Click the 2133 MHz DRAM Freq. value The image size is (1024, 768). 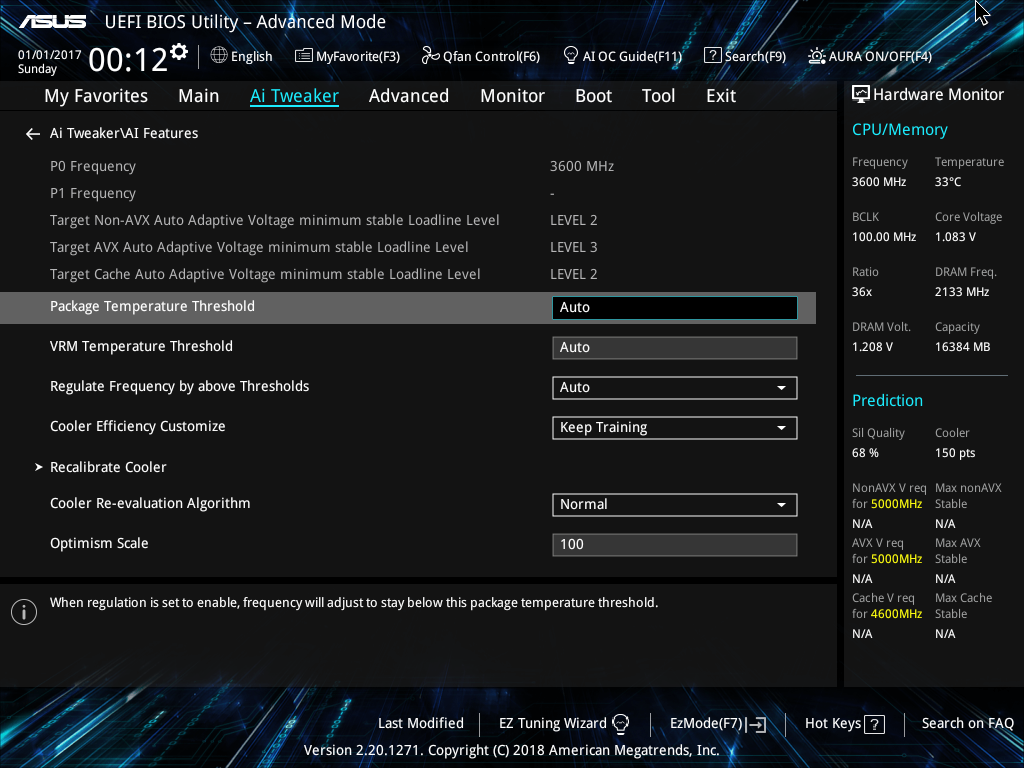pyautogui.click(x=962, y=292)
